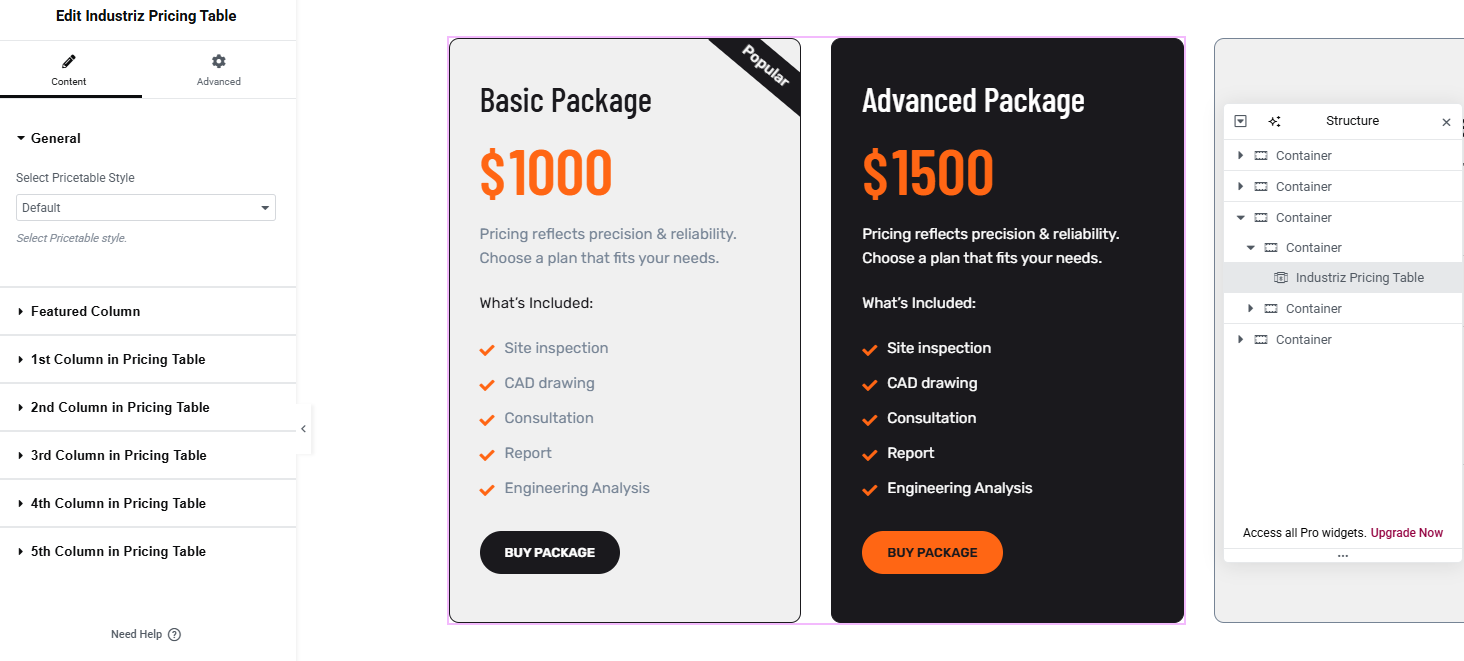This screenshot has height=661, width=1464.
Task: Click the AI sparkle icon in Structure panel
Action: tap(1274, 121)
